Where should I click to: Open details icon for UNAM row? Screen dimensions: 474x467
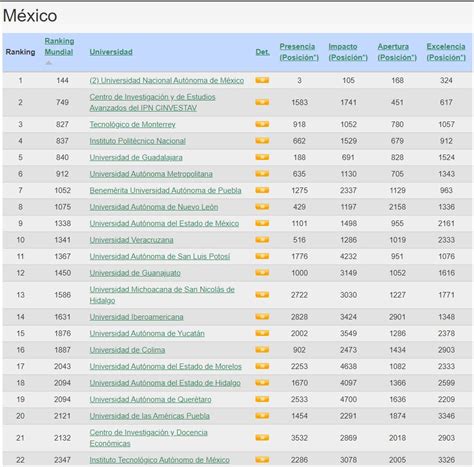pos(262,80)
